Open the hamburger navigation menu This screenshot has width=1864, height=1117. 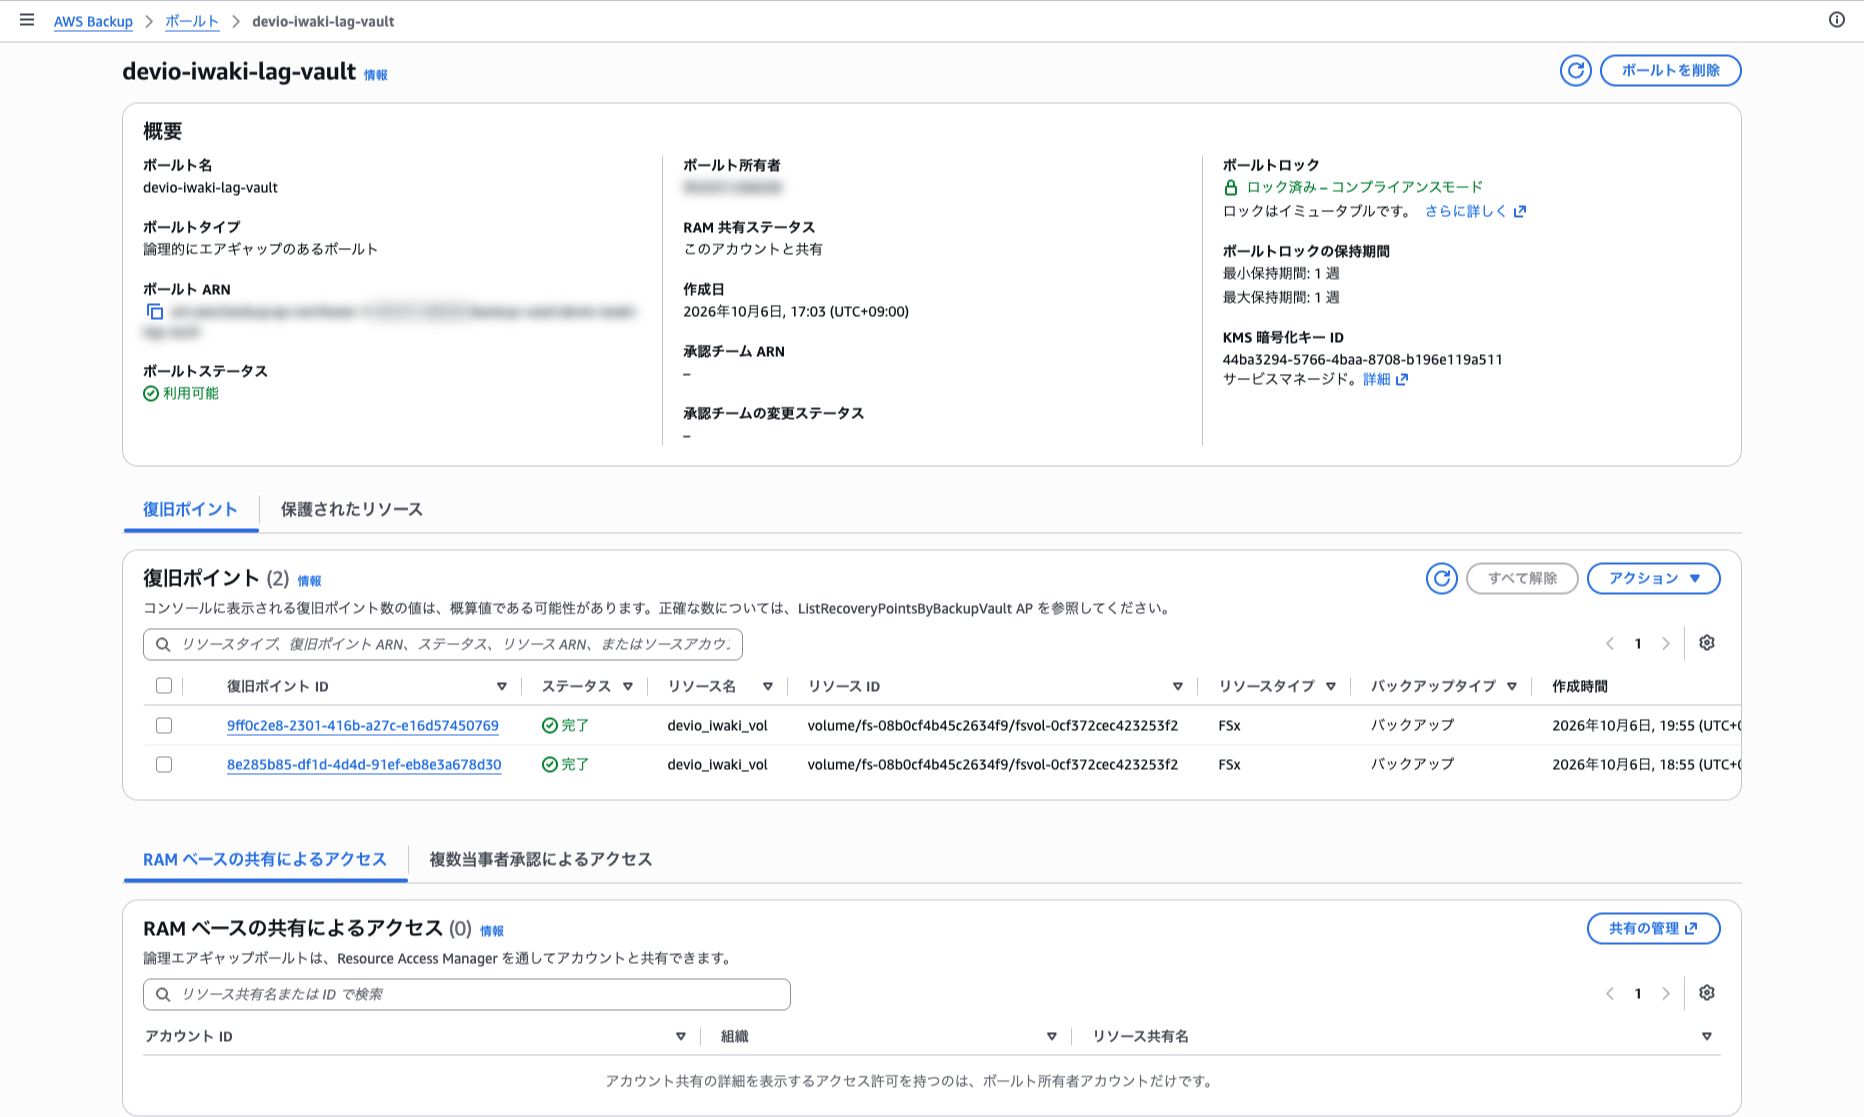click(x=27, y=20)
